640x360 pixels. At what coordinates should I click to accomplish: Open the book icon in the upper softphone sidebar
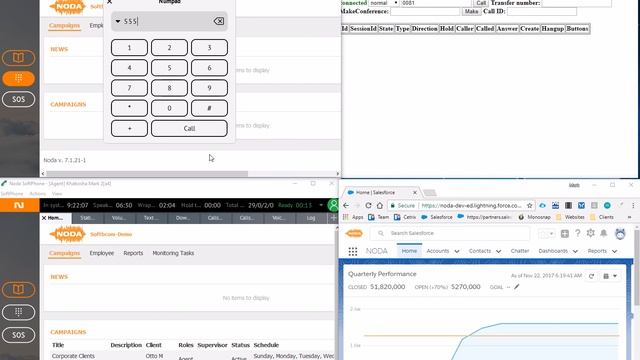click(18, 58)
